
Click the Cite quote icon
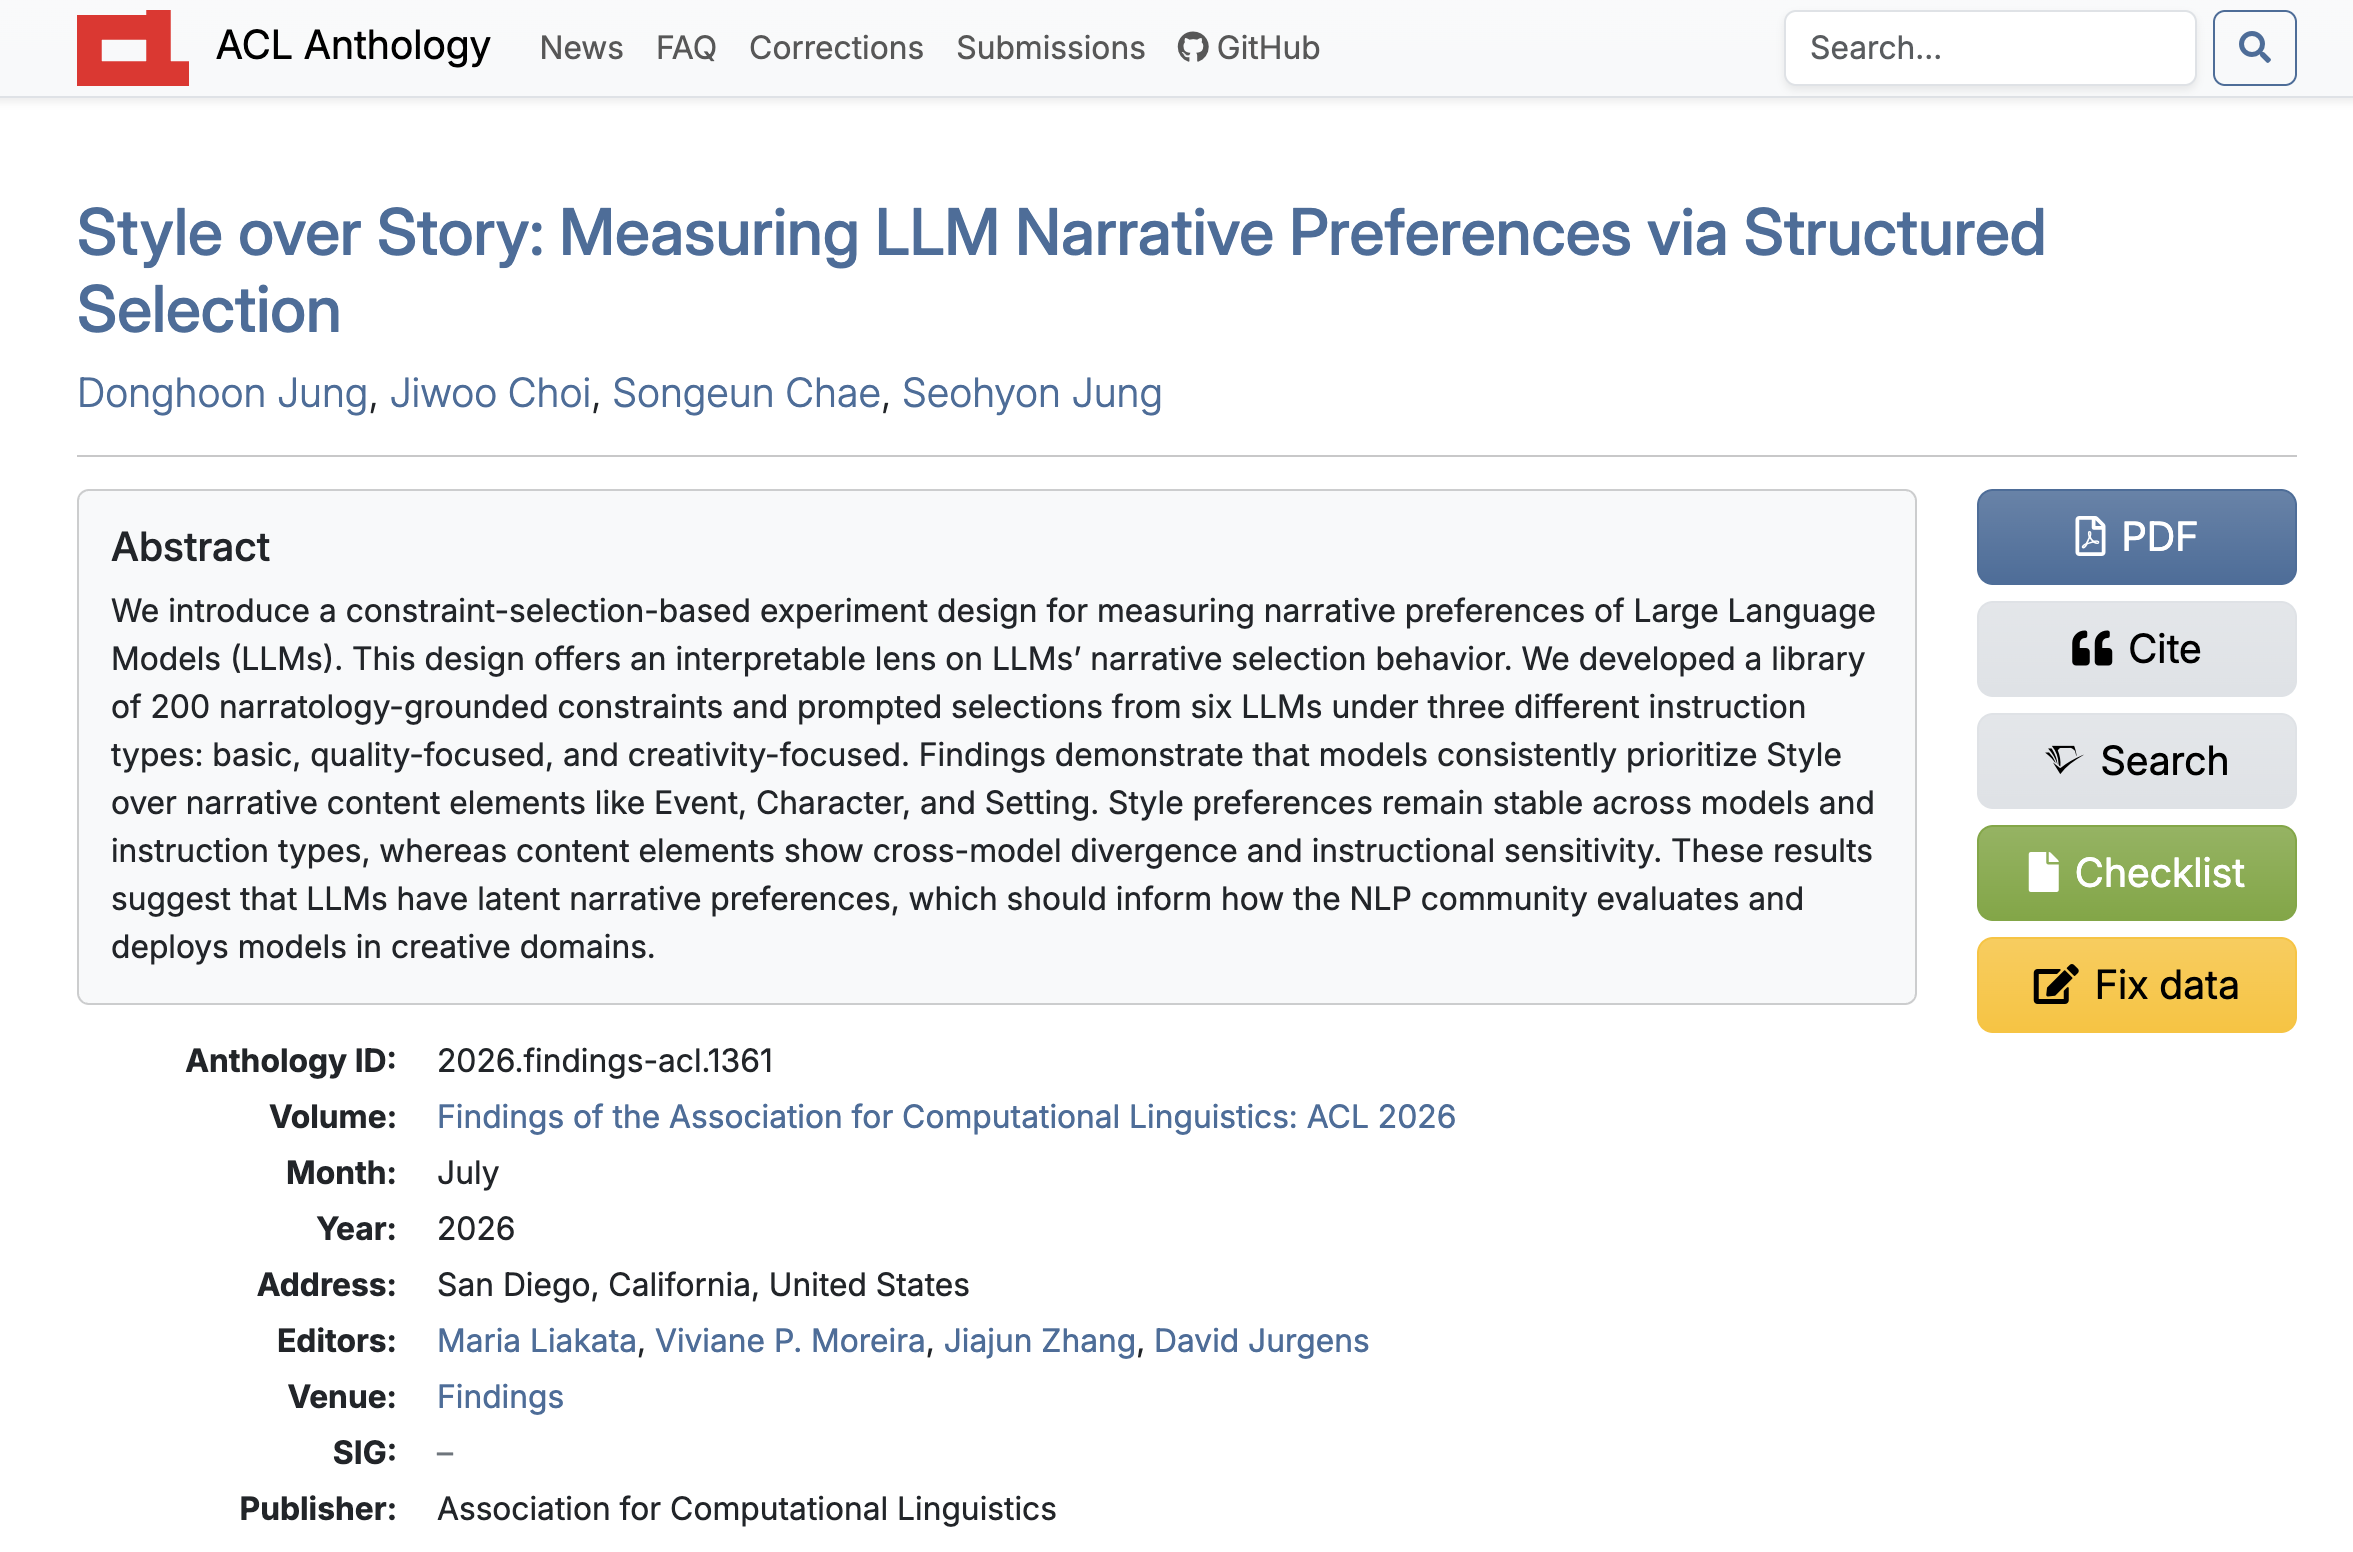click(2091, 649)
